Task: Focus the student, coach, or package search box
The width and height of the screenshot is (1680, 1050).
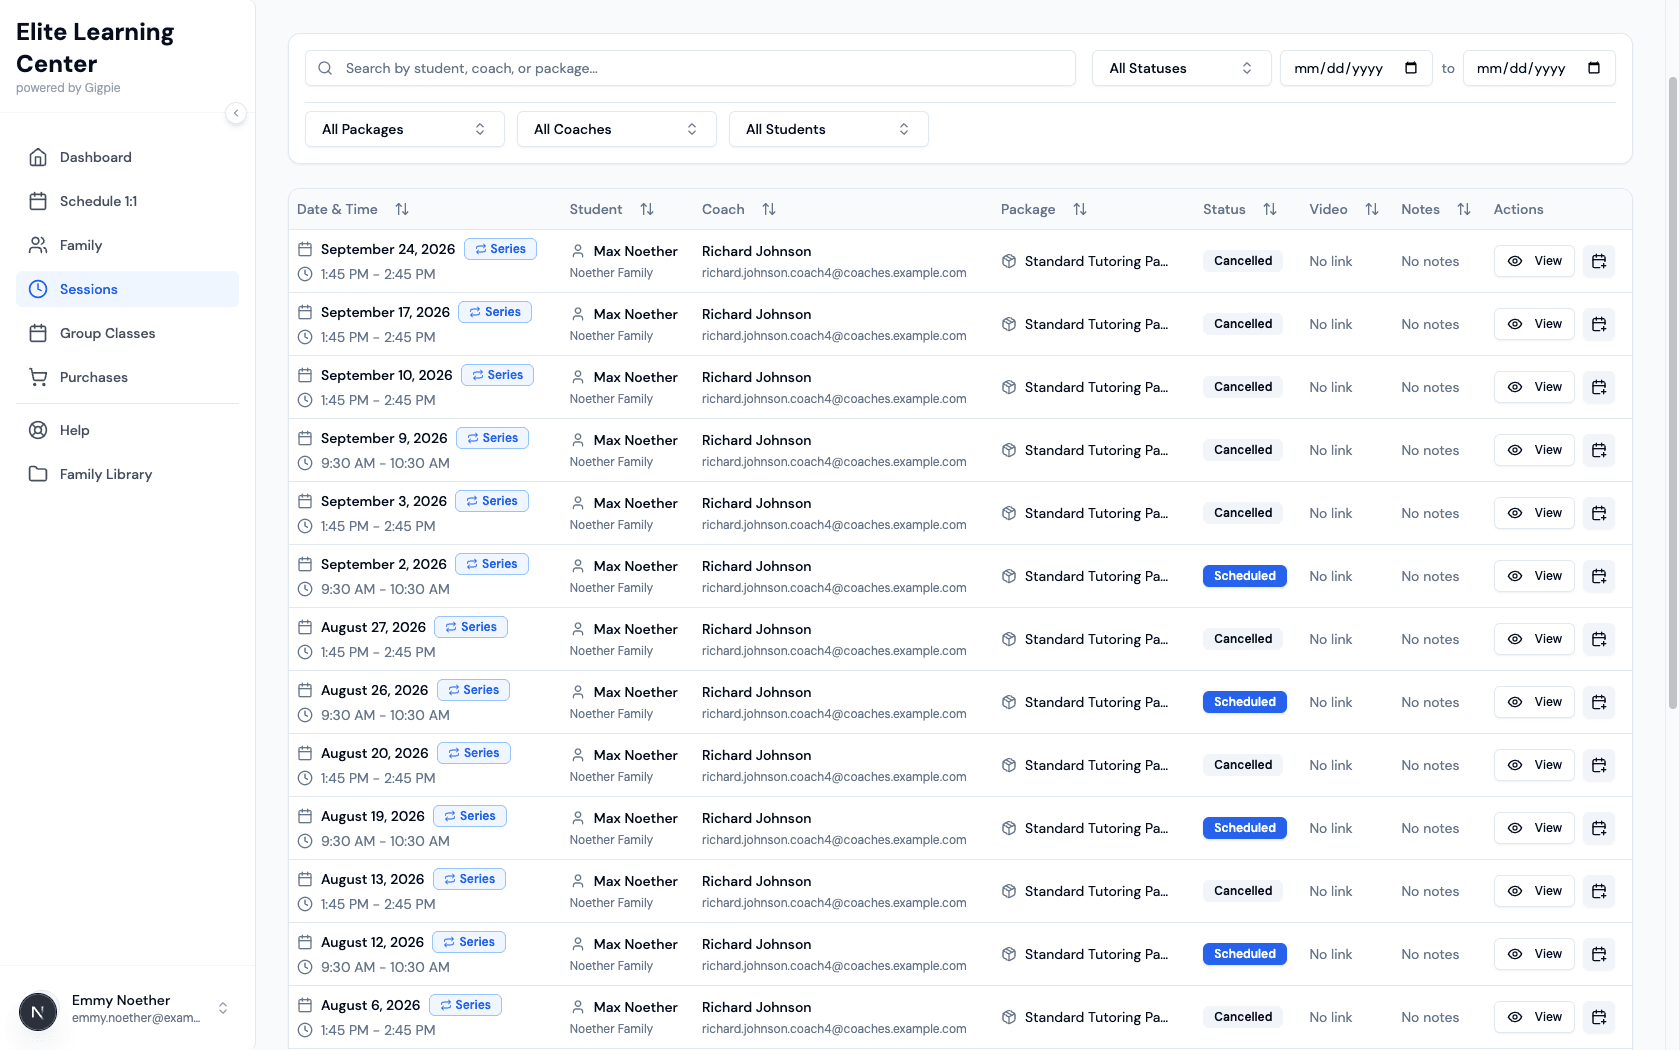Action: [x=690, y=68]
